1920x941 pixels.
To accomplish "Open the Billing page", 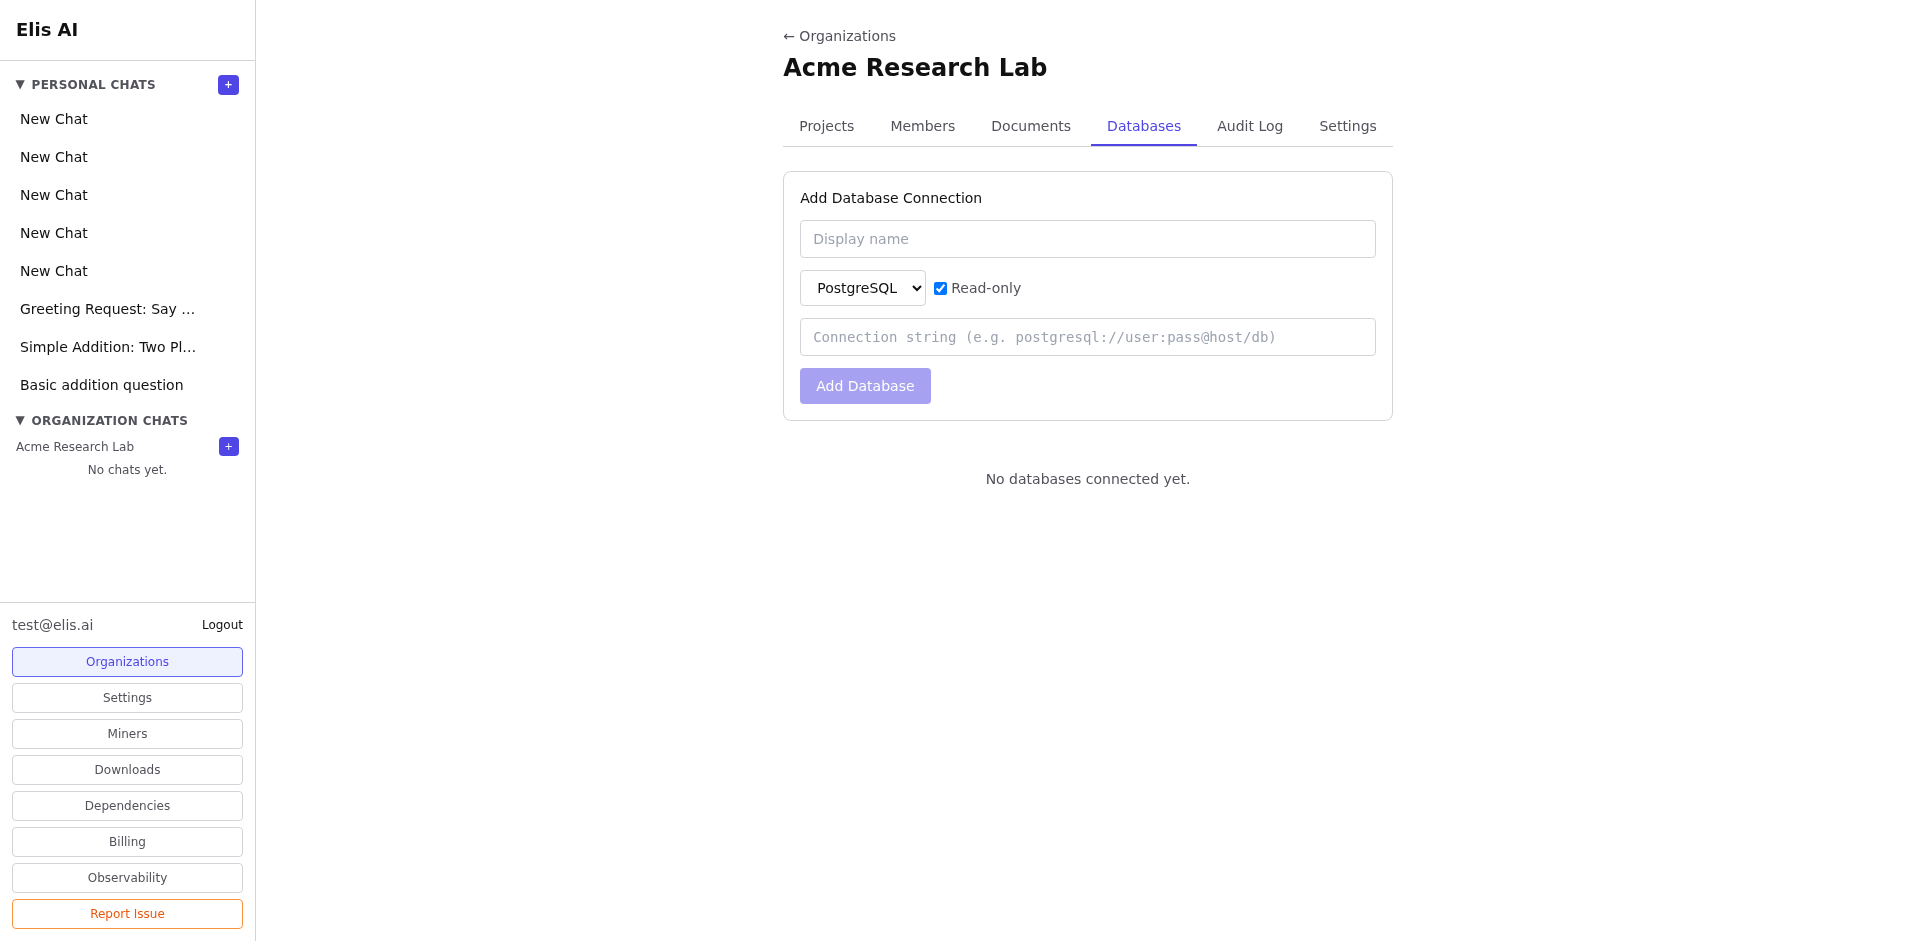I will click(127, 842).
